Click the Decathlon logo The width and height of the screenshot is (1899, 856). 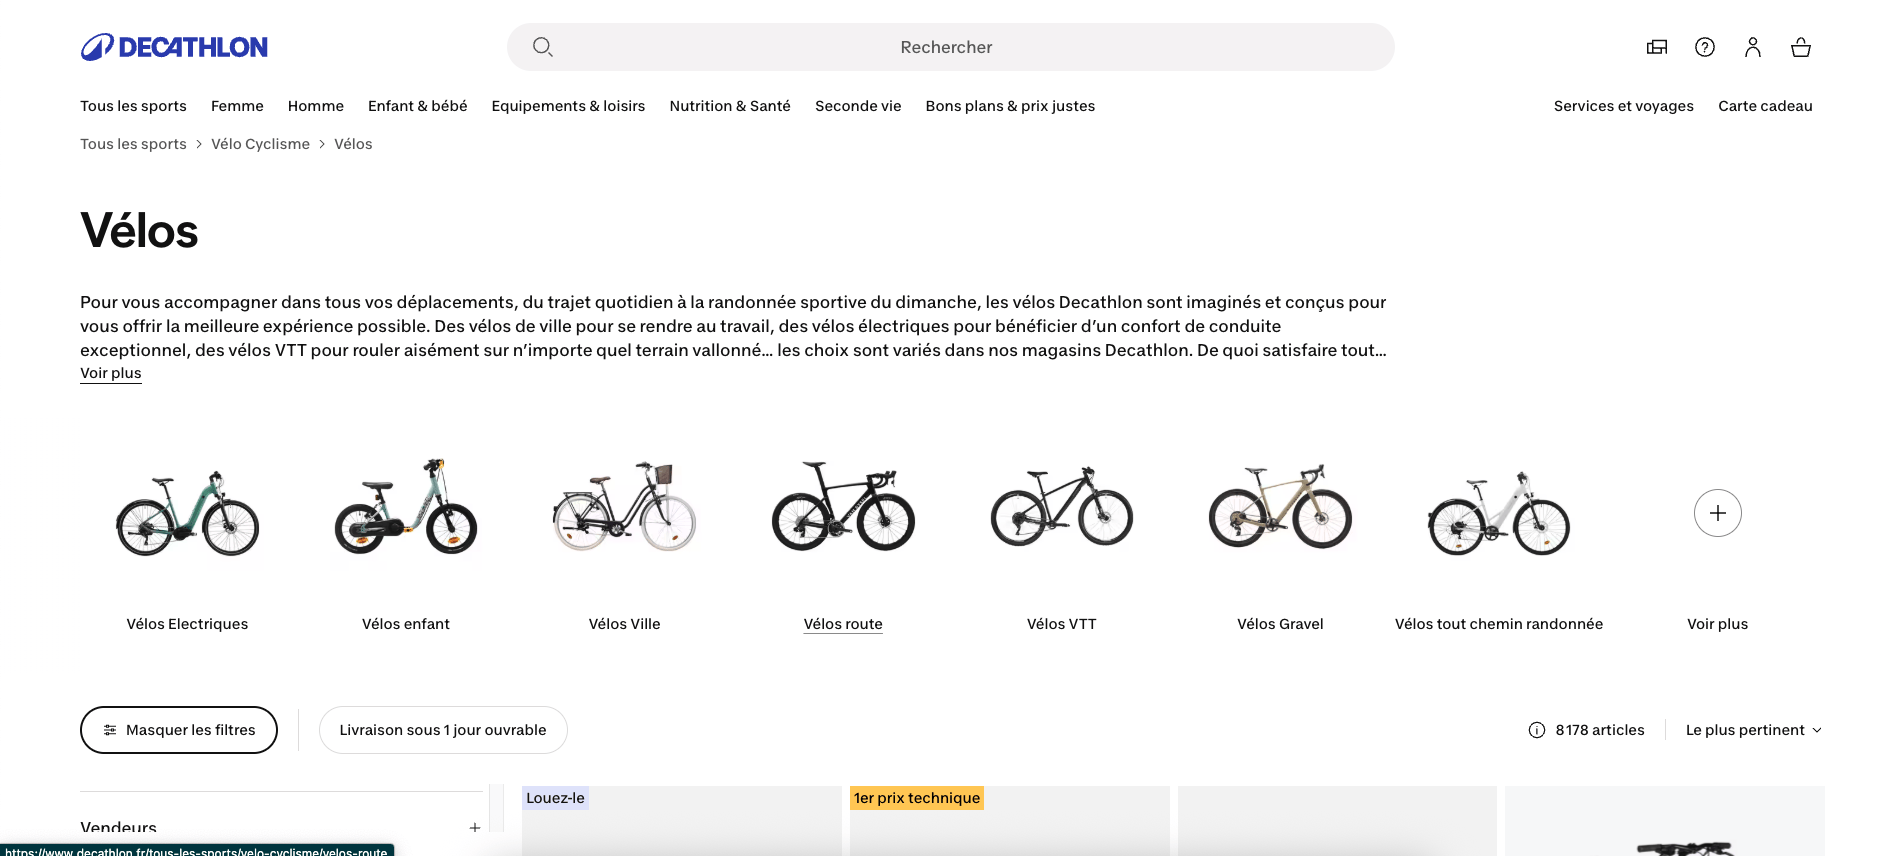point(174,47)
